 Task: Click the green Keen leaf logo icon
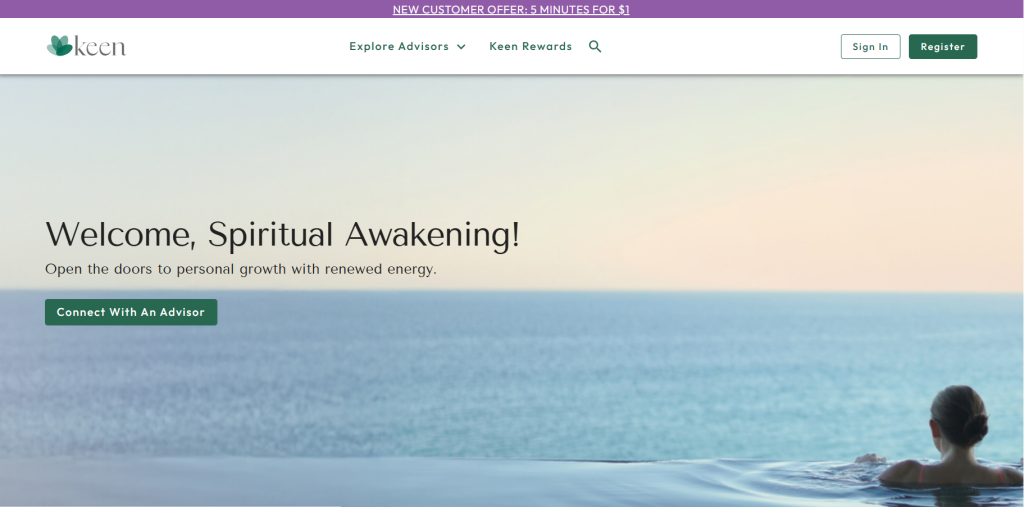point(59,46)
